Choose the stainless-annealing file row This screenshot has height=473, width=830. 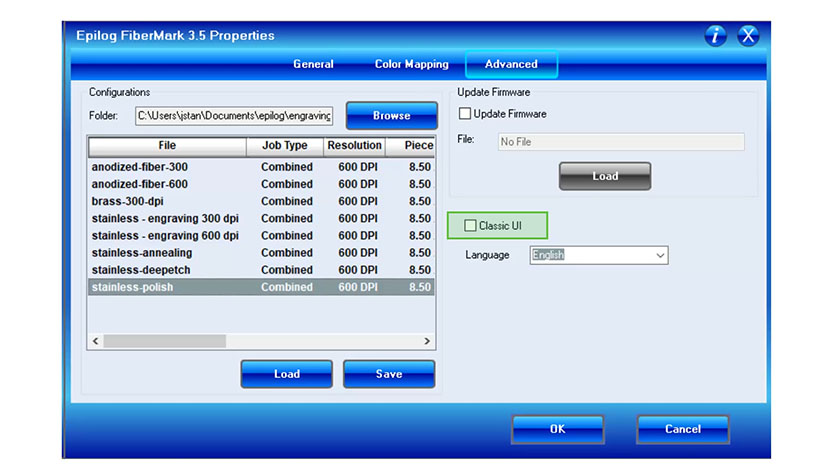141,253
